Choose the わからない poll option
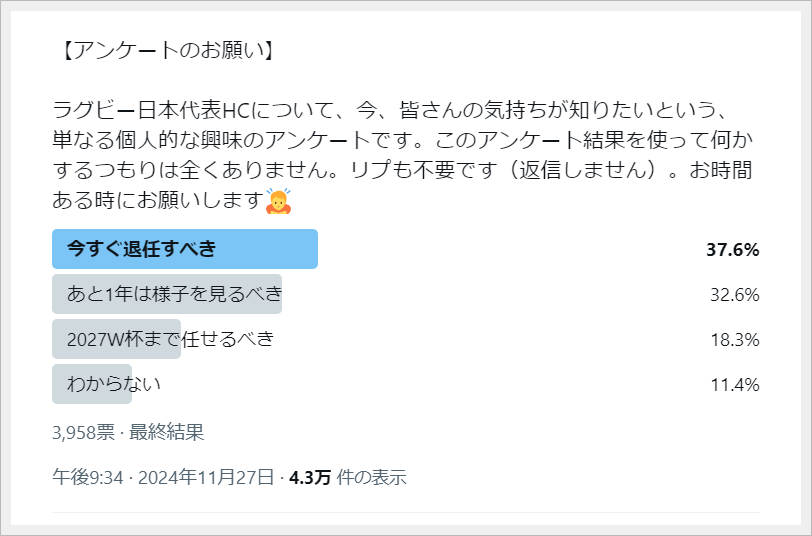Screen dimensions: 812x536 113,384
